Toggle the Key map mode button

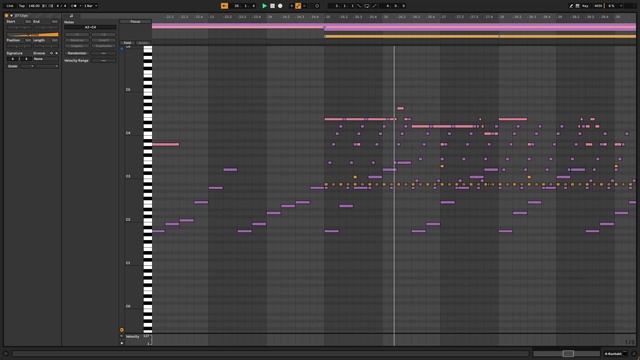(x=585, y=6)
